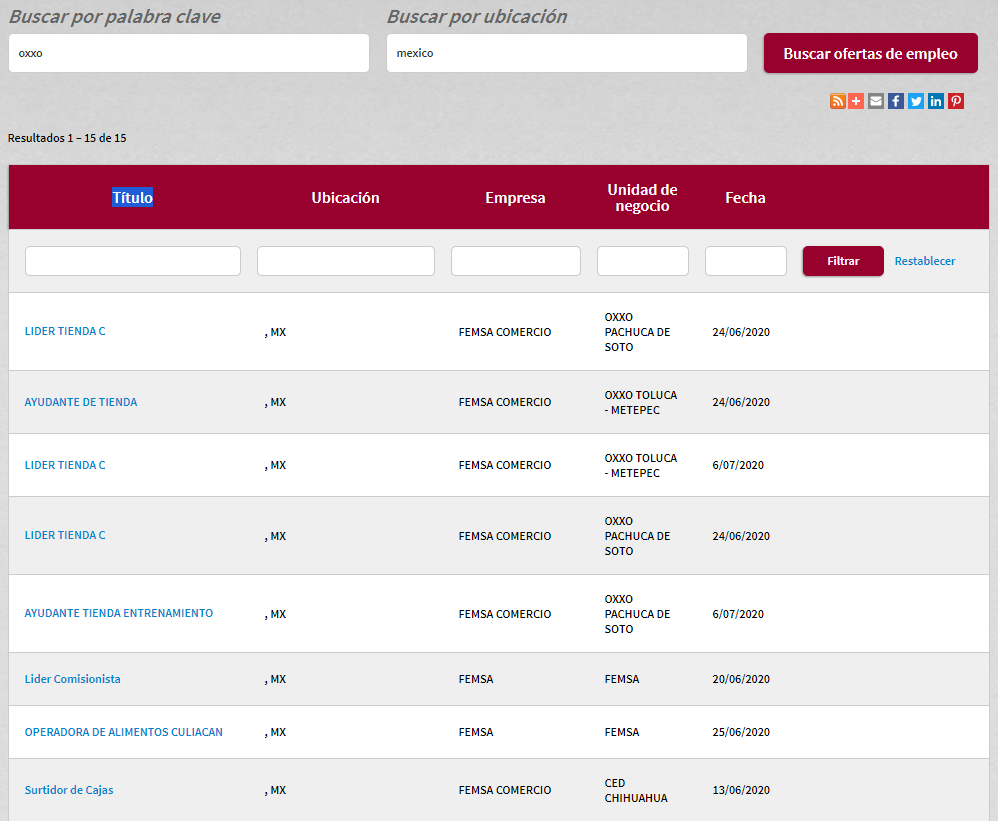Click the Ubicación filter input box
Screen dimensions: 998x821
coord(346,261)
